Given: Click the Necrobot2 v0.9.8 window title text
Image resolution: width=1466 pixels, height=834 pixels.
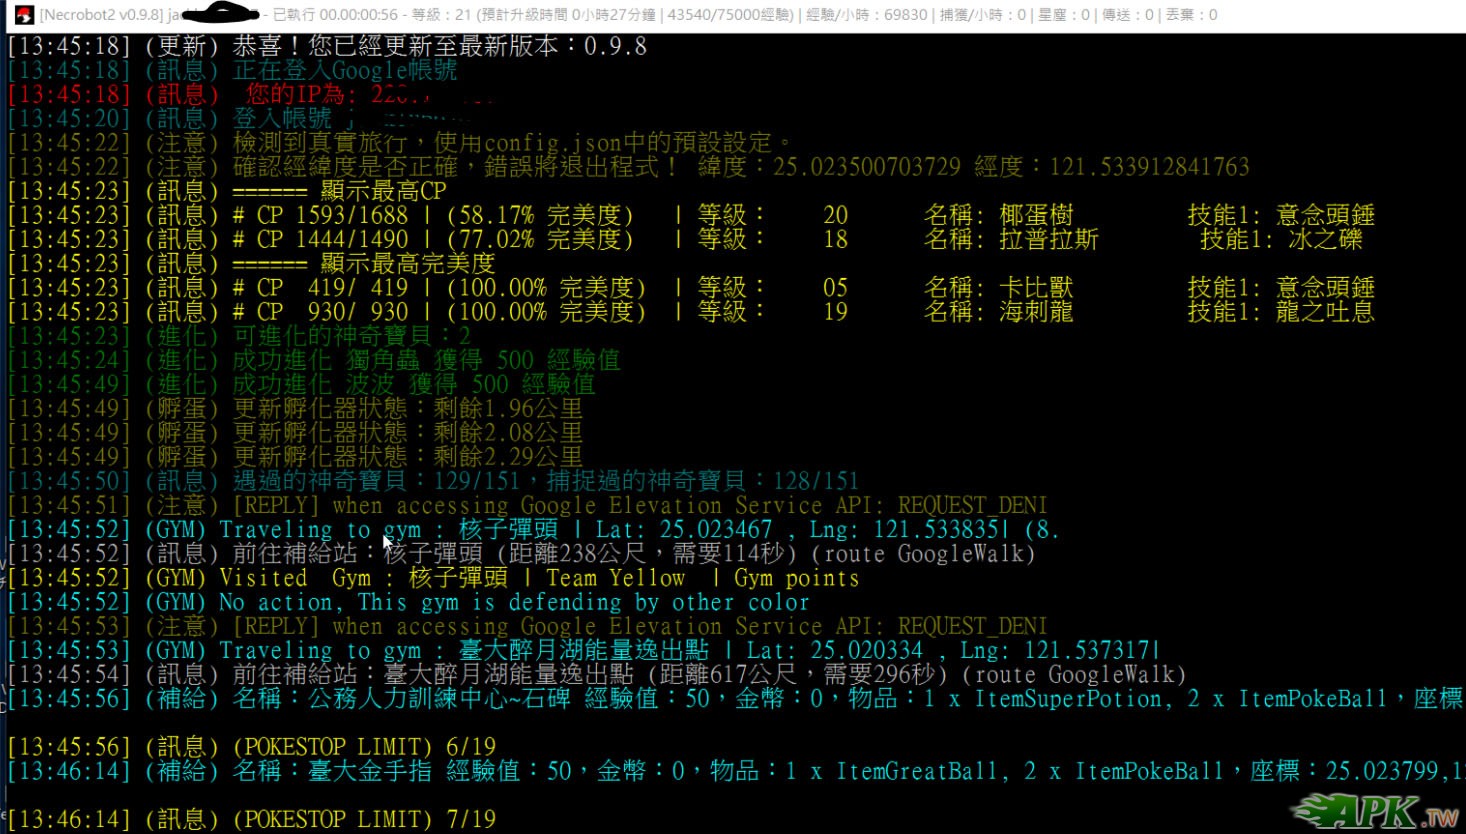Looking at the screenshot, I should pyautogui.click(x=99, y=15).
